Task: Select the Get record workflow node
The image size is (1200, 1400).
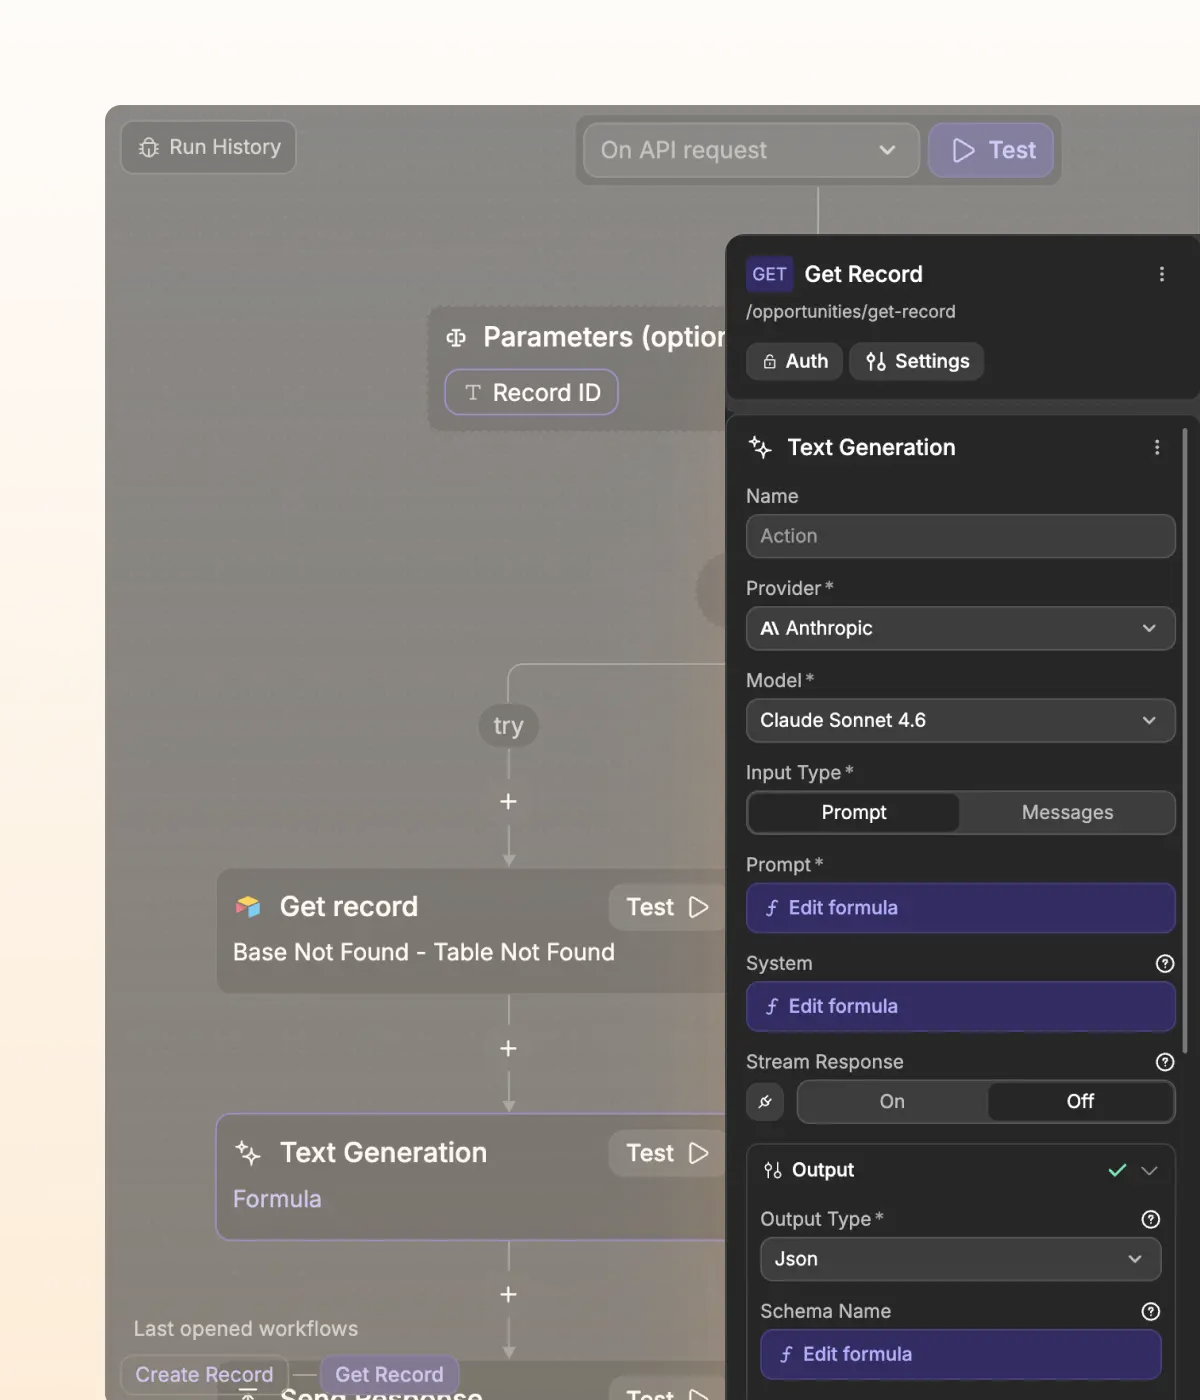Action: coord(472,931)
